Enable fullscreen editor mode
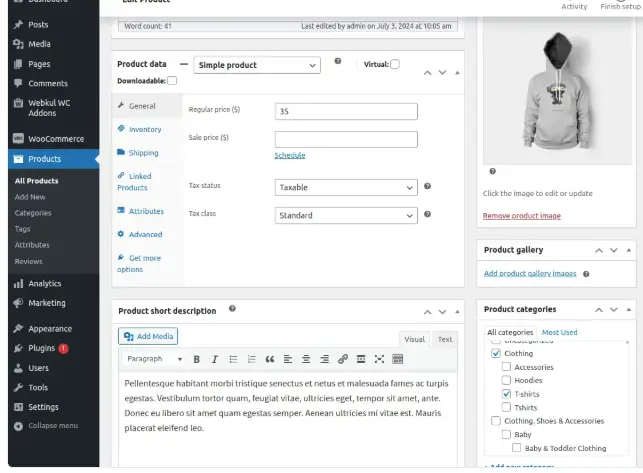Screen dimensions: 643x473 coord(379,359)
